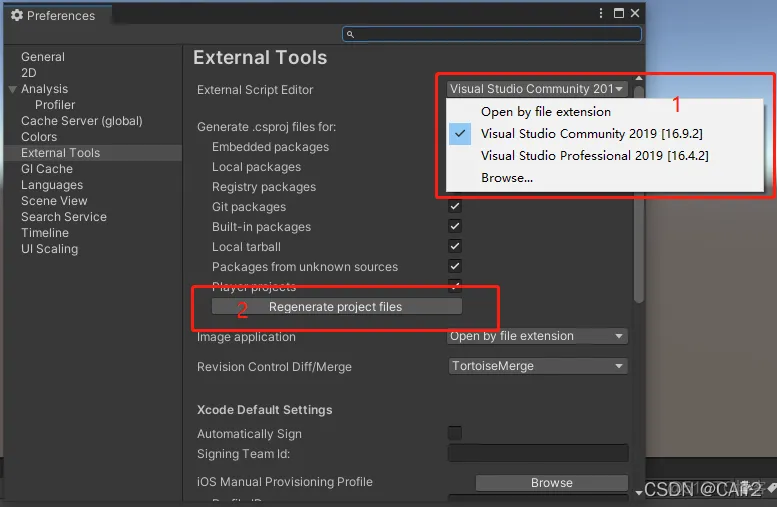Close the Preferences window
This screenshot has height=507, width=777.
coord(635,13)
